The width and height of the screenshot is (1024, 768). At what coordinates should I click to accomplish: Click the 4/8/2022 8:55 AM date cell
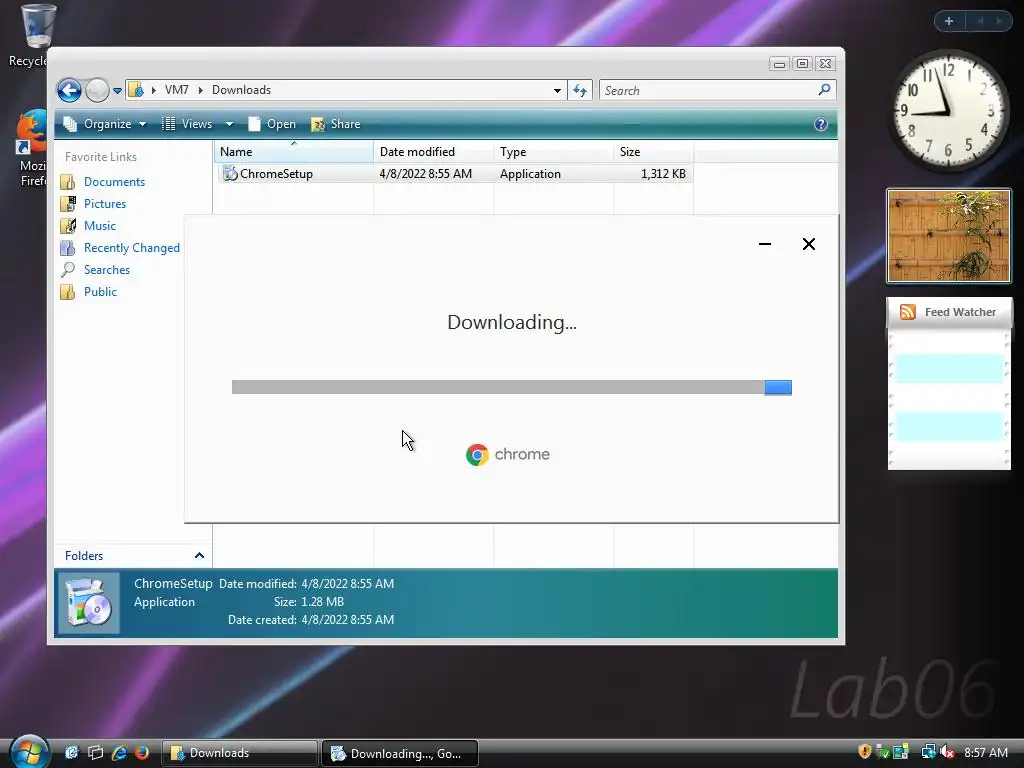pos(425,174)
